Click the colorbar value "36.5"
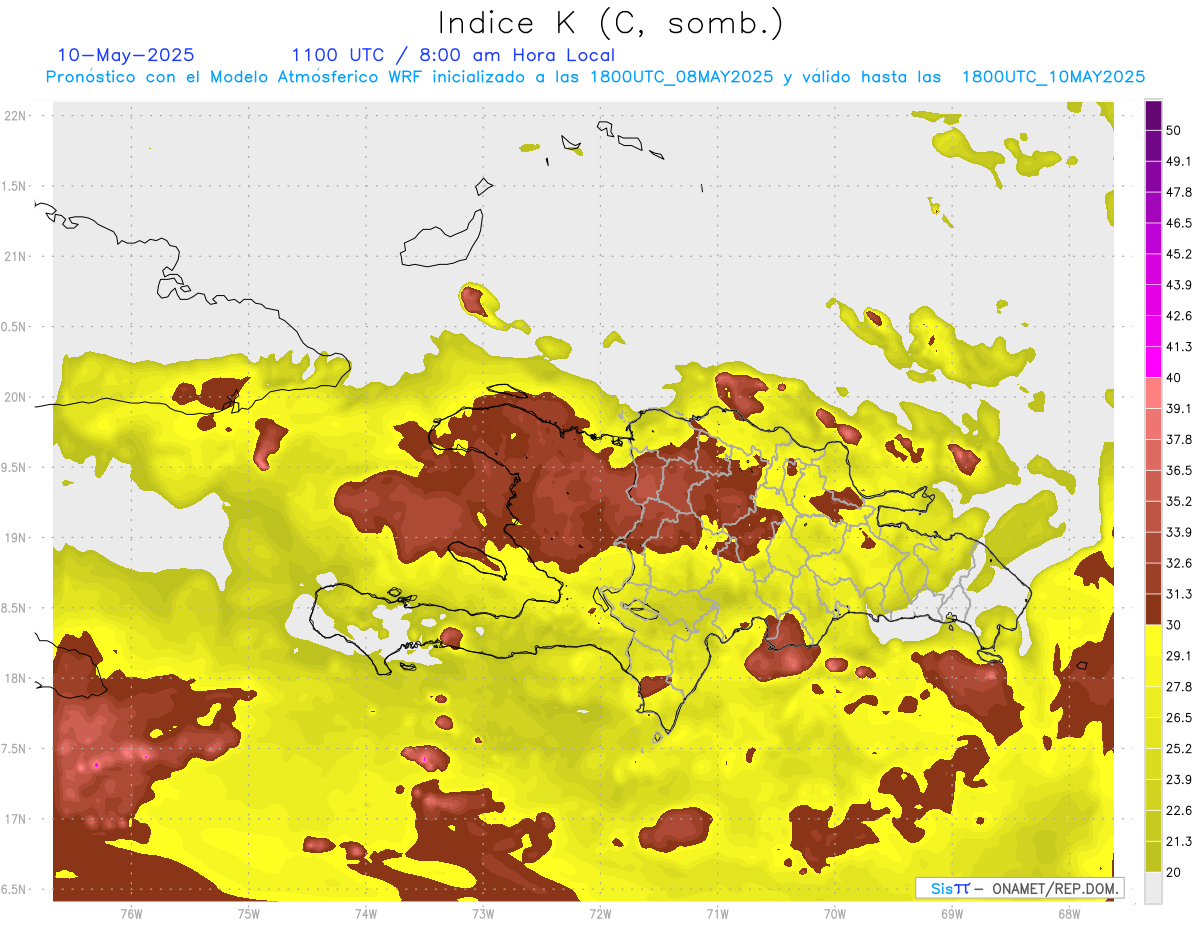 point(1179,471)
